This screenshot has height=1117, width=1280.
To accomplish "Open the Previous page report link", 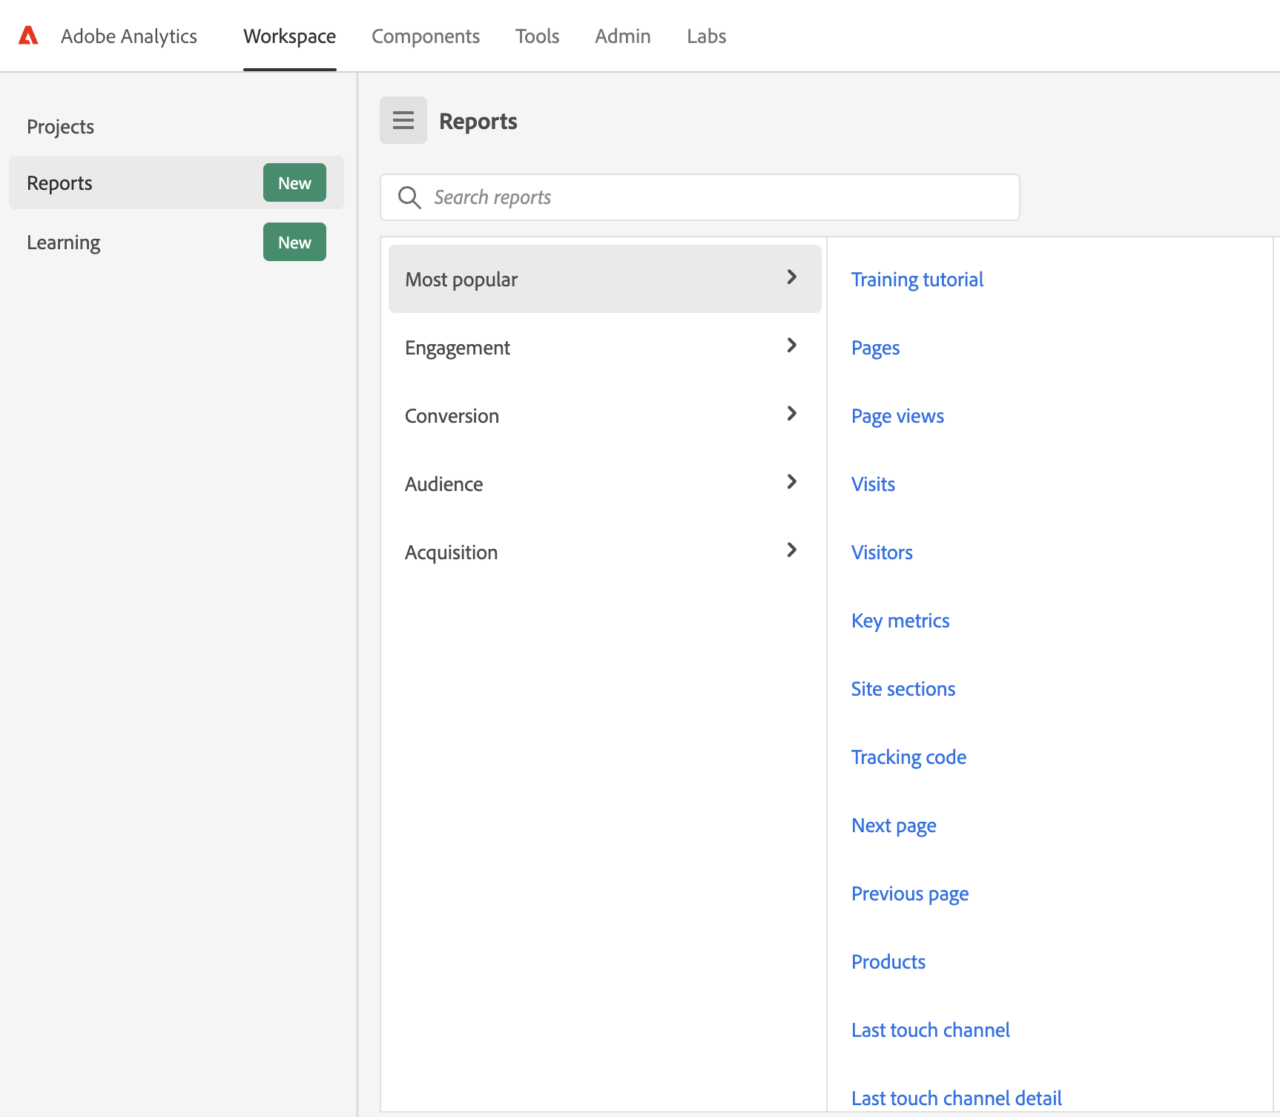I will pos(909,894).
